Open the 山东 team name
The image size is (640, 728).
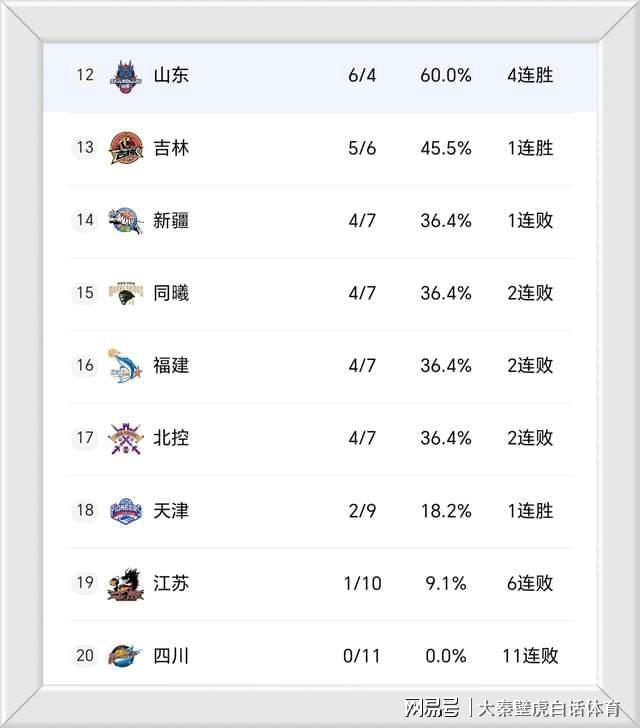coord(171,75)
